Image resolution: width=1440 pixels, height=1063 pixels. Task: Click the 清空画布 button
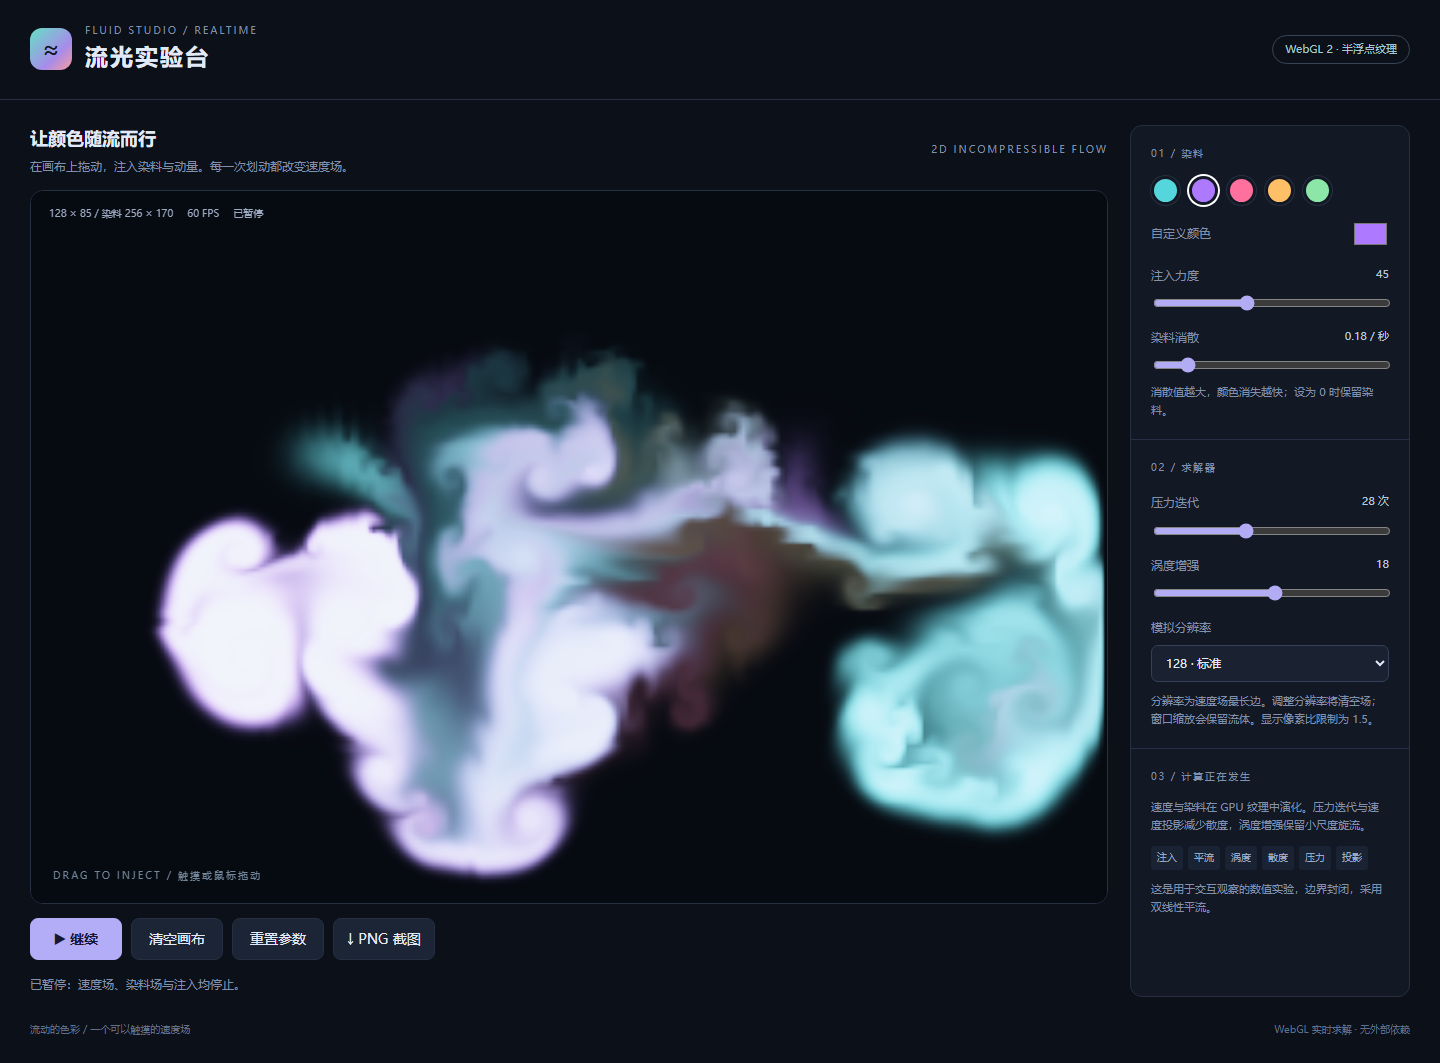click(177, 939)
